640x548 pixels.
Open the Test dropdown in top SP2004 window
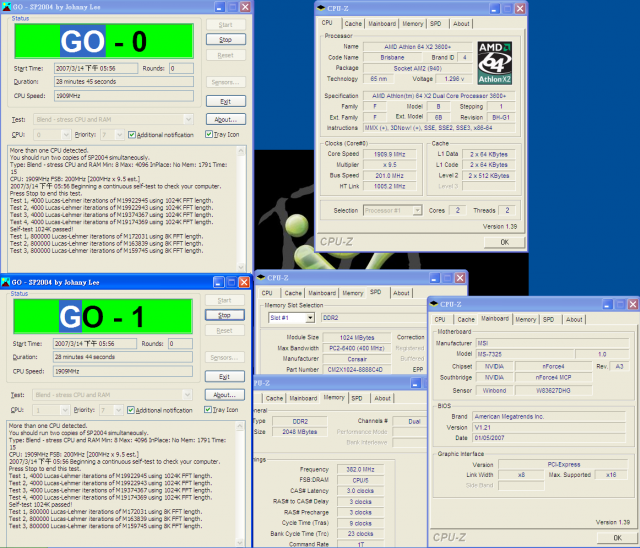188,120
